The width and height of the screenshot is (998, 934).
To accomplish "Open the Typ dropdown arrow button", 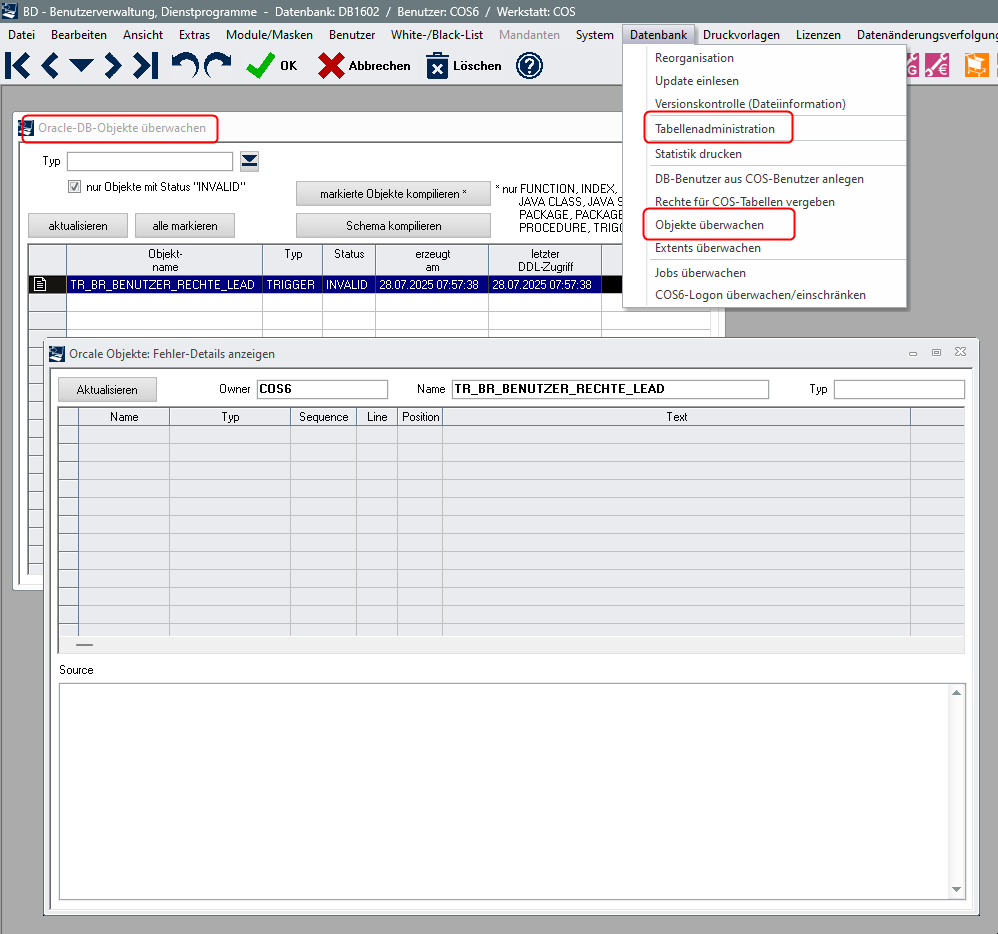I will pos(249,161).
